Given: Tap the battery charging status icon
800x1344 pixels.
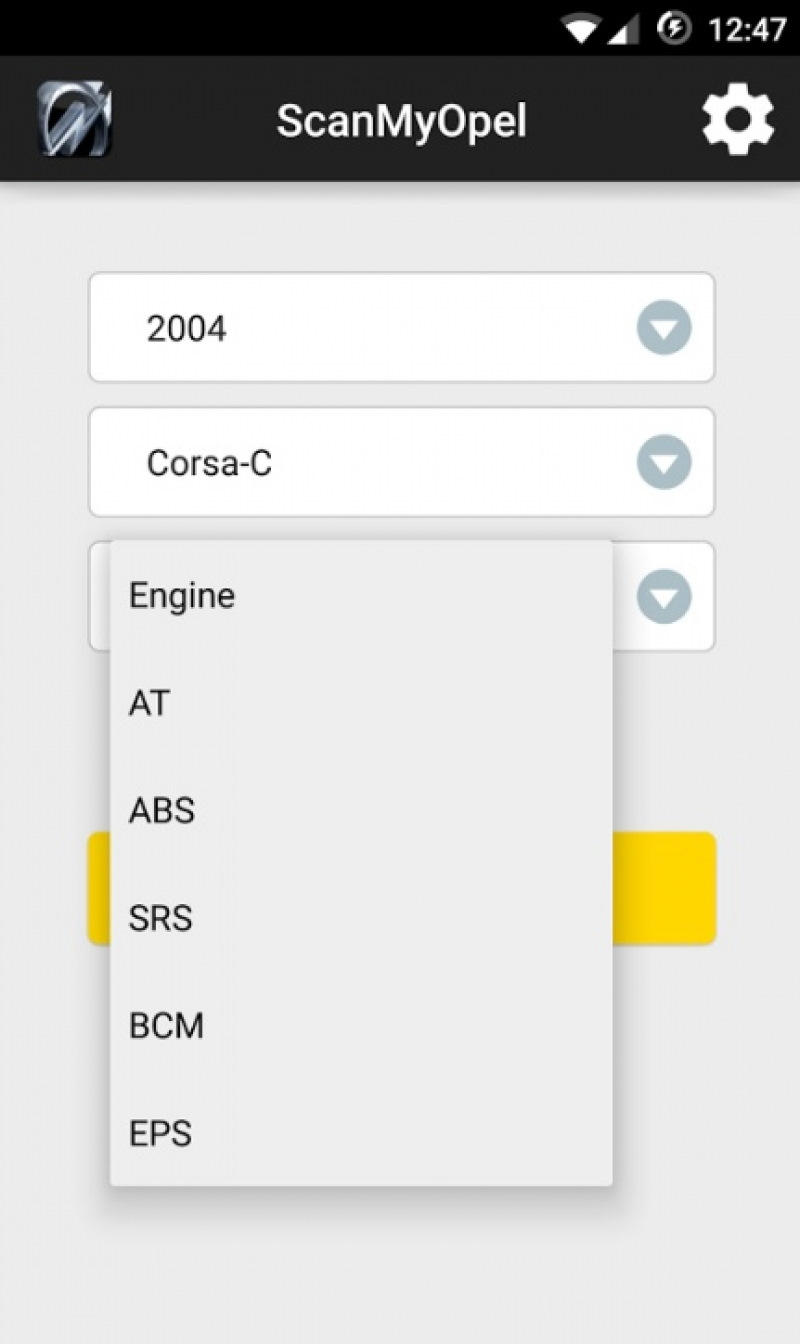Looking at the screenshot, I should tap(674, 28).
